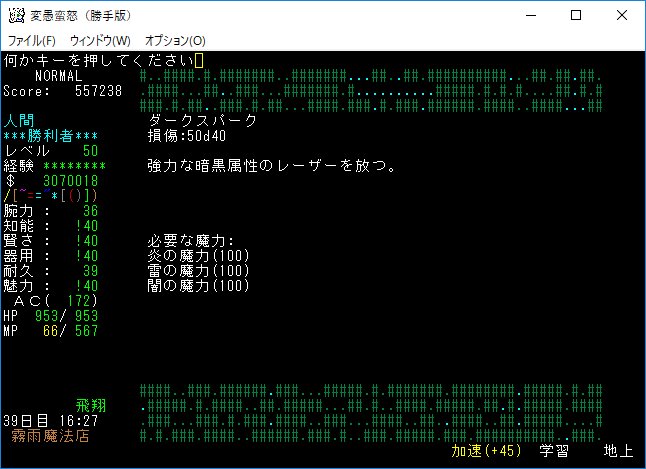646x469 pixels.
Task: Minimize the game window
Action: [x=529, y=15]
